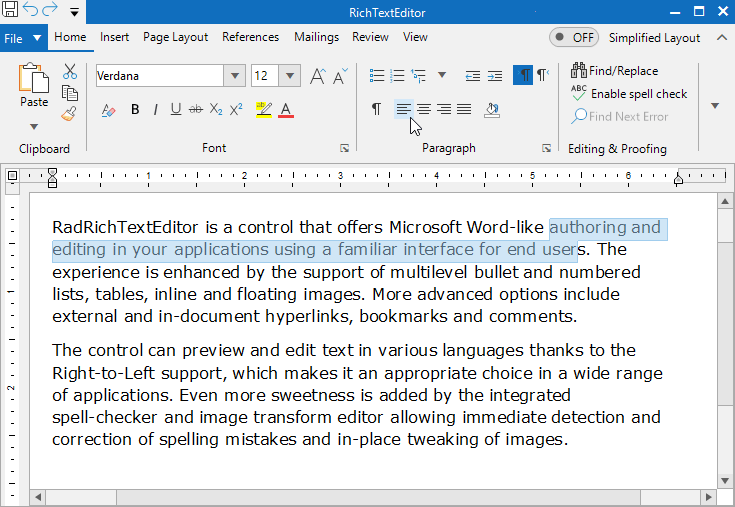Align text to the right
This screenshot has width=735, height=507.
pyautogui.click(x=444, y=109)
